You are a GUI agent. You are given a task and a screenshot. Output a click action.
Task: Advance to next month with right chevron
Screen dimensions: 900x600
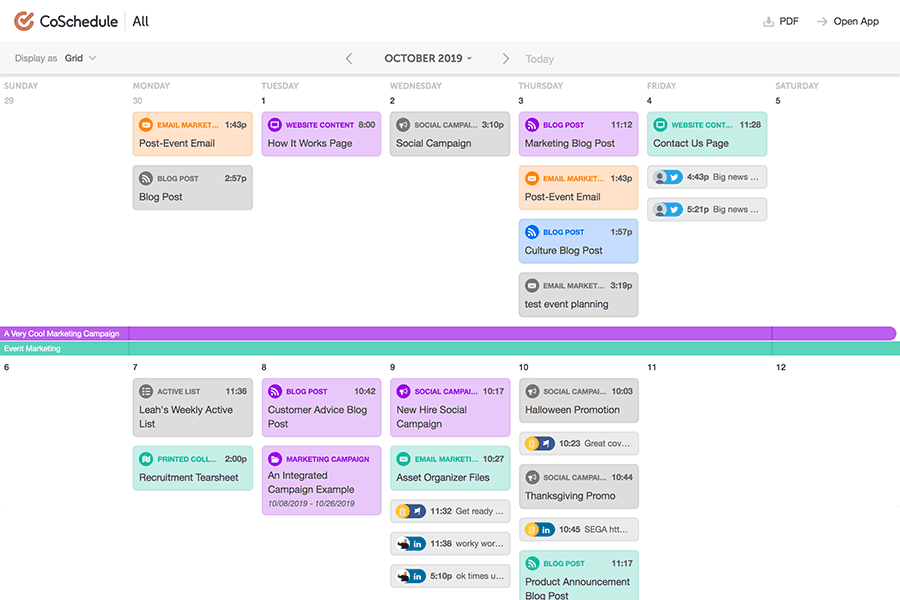pyautogui.click(x=506, y=58)
